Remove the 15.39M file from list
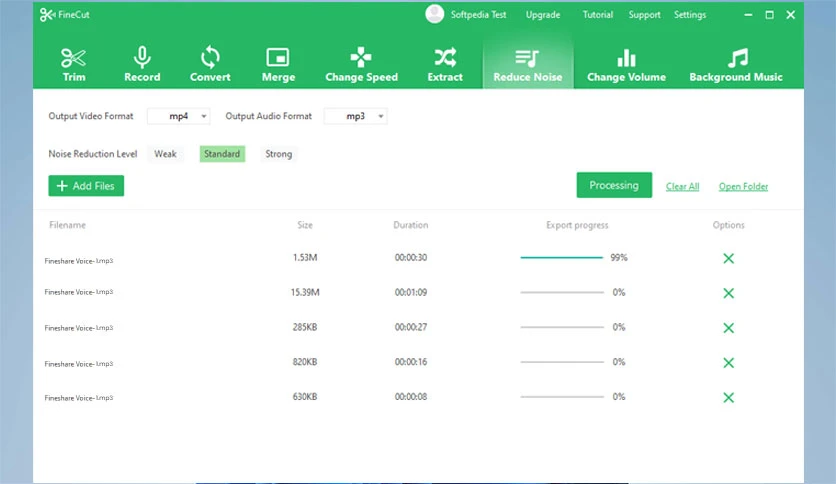The image size is (836, 484). point(728,293)
